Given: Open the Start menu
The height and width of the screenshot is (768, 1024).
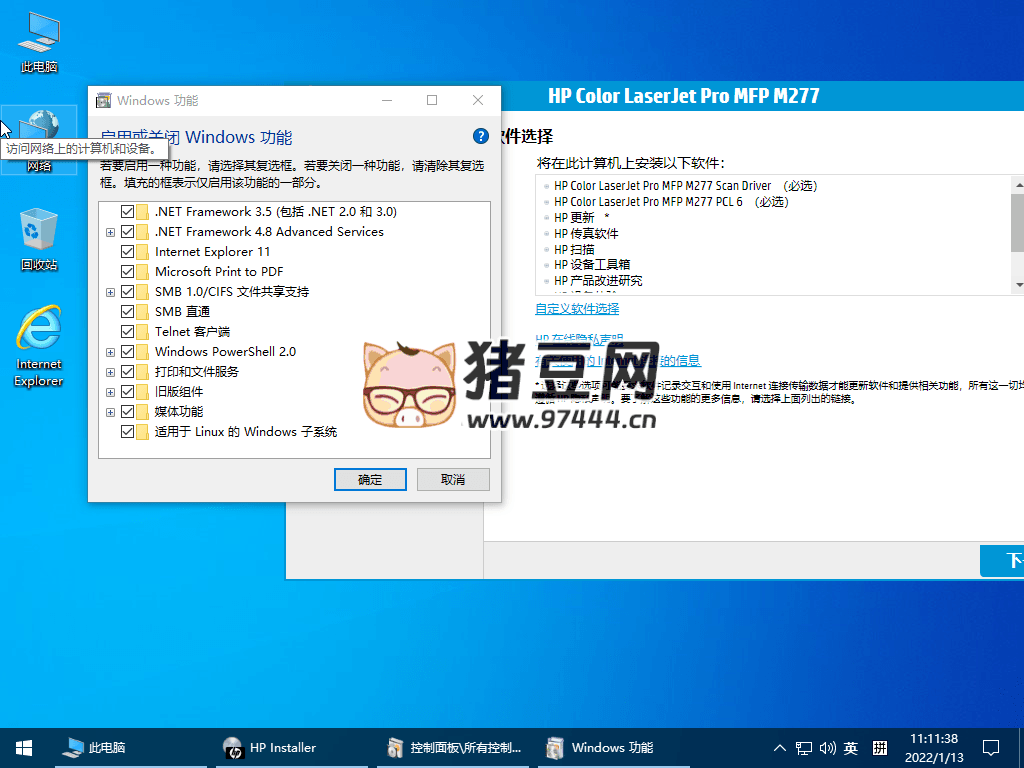Looking at the screenshot, I should tap(22, 747).
